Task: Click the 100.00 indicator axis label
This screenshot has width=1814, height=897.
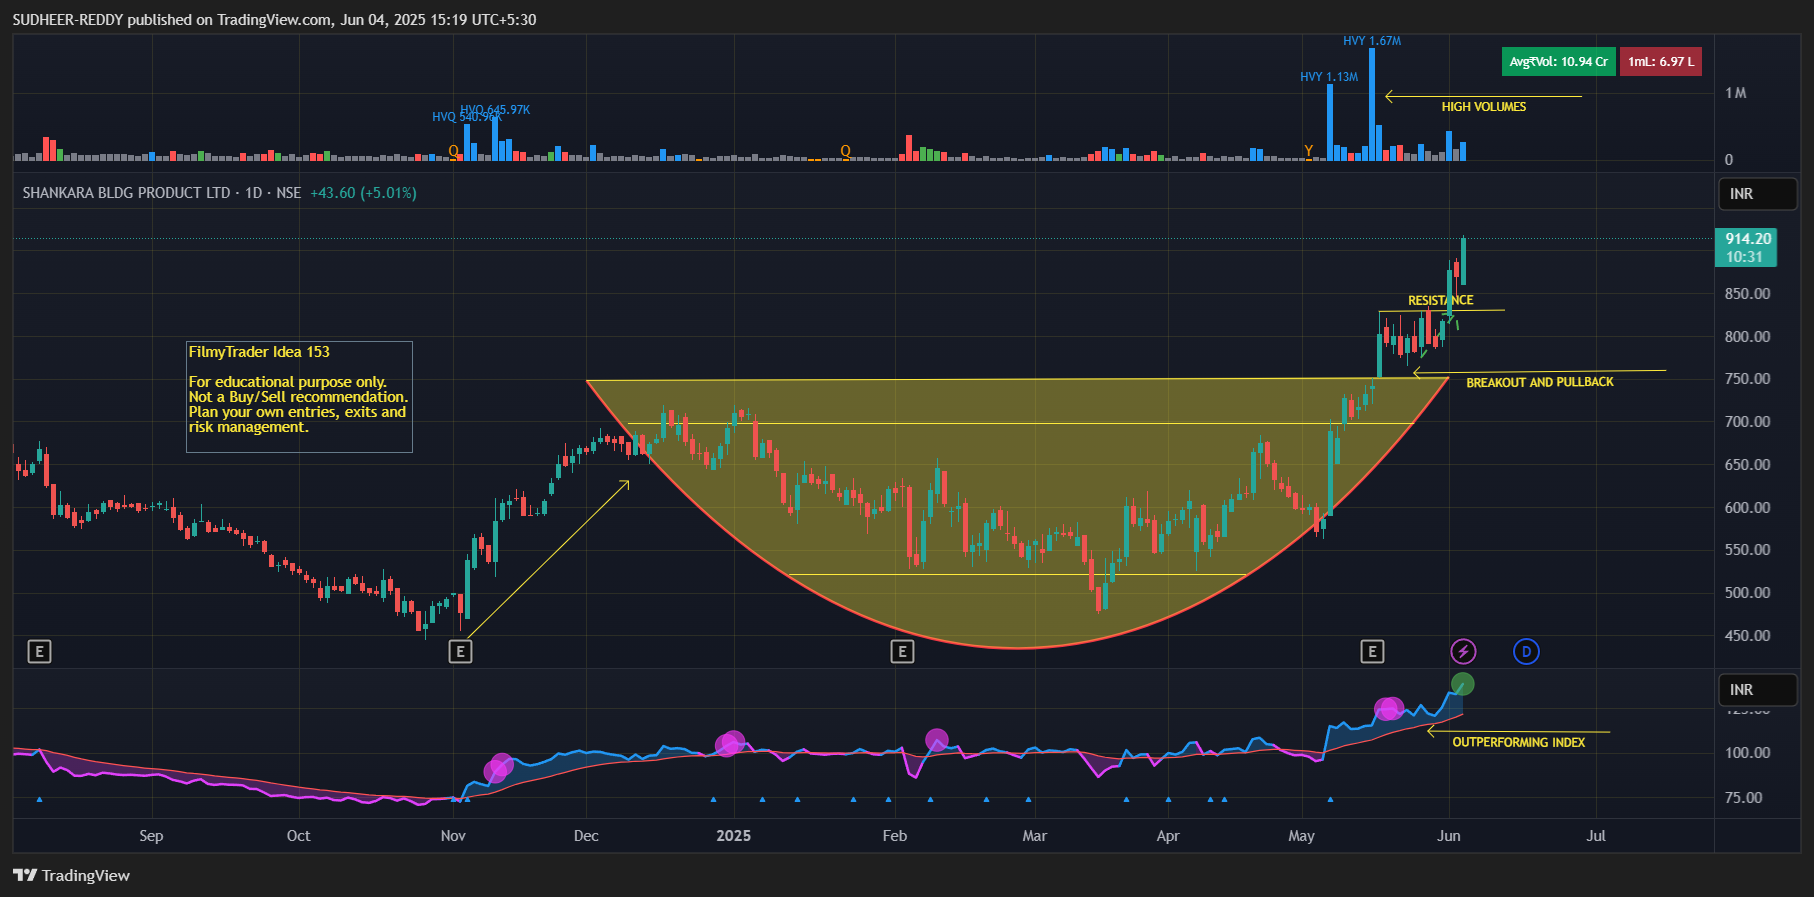Action: pos(1747,753)
